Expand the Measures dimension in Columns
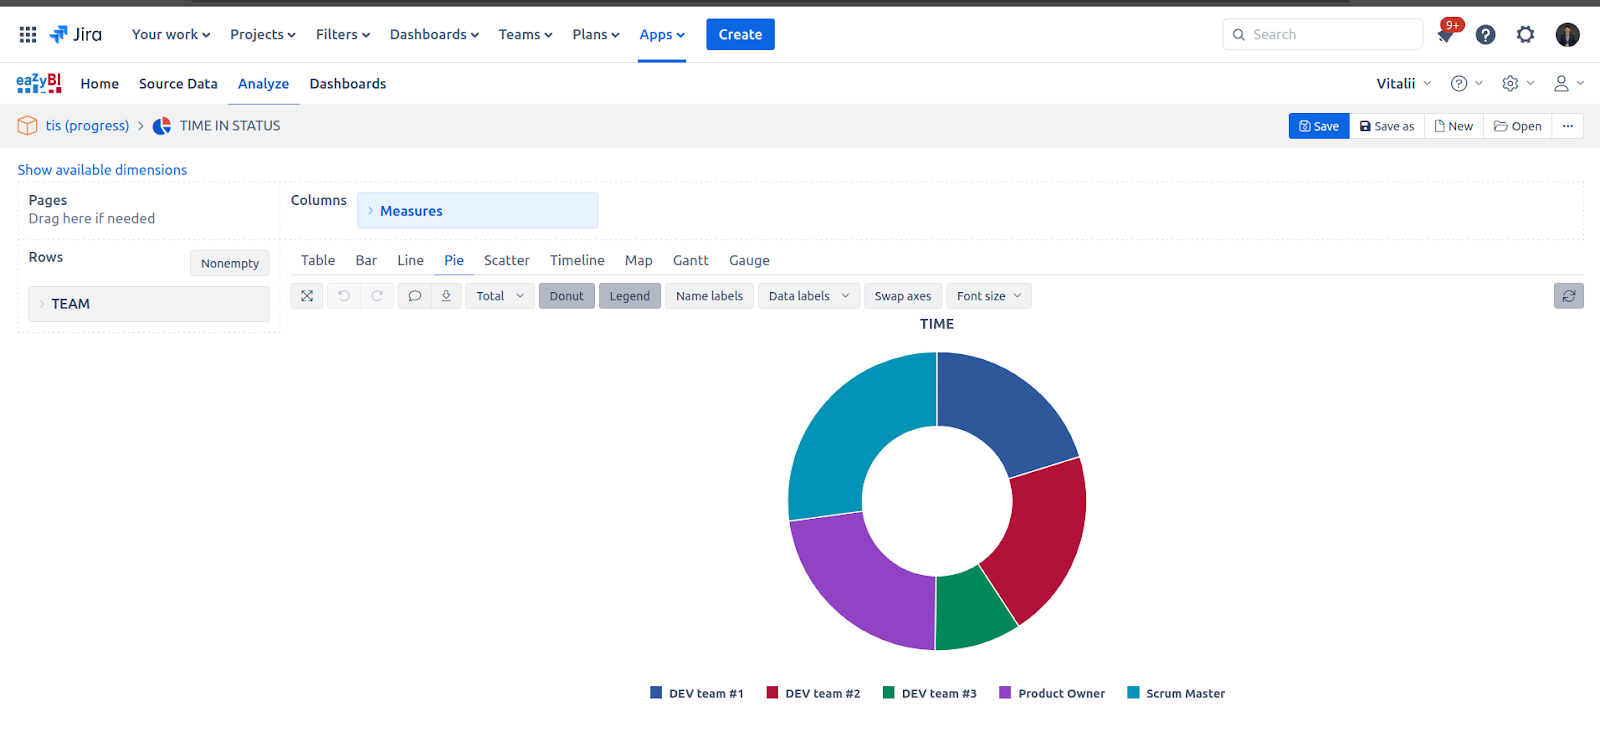The width and height of the screenshot is (1600, 743). (477, 211)
